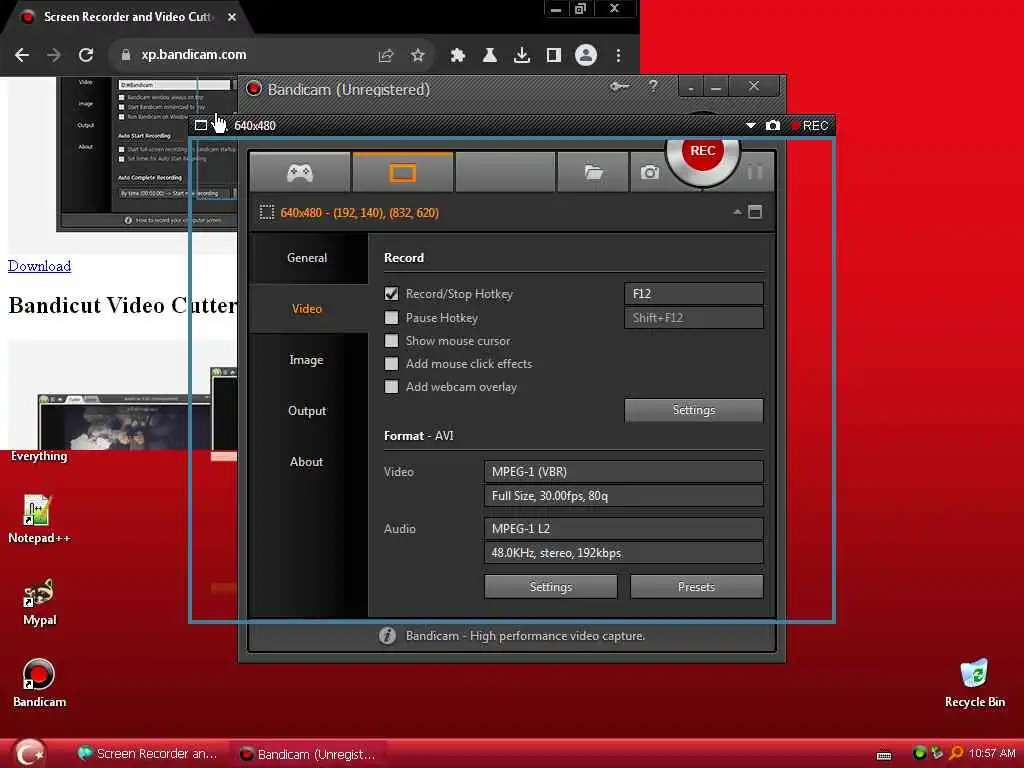Open the Bandicam output folder icon
Viewport: 1024px width, 768px height.
(593, 172)
